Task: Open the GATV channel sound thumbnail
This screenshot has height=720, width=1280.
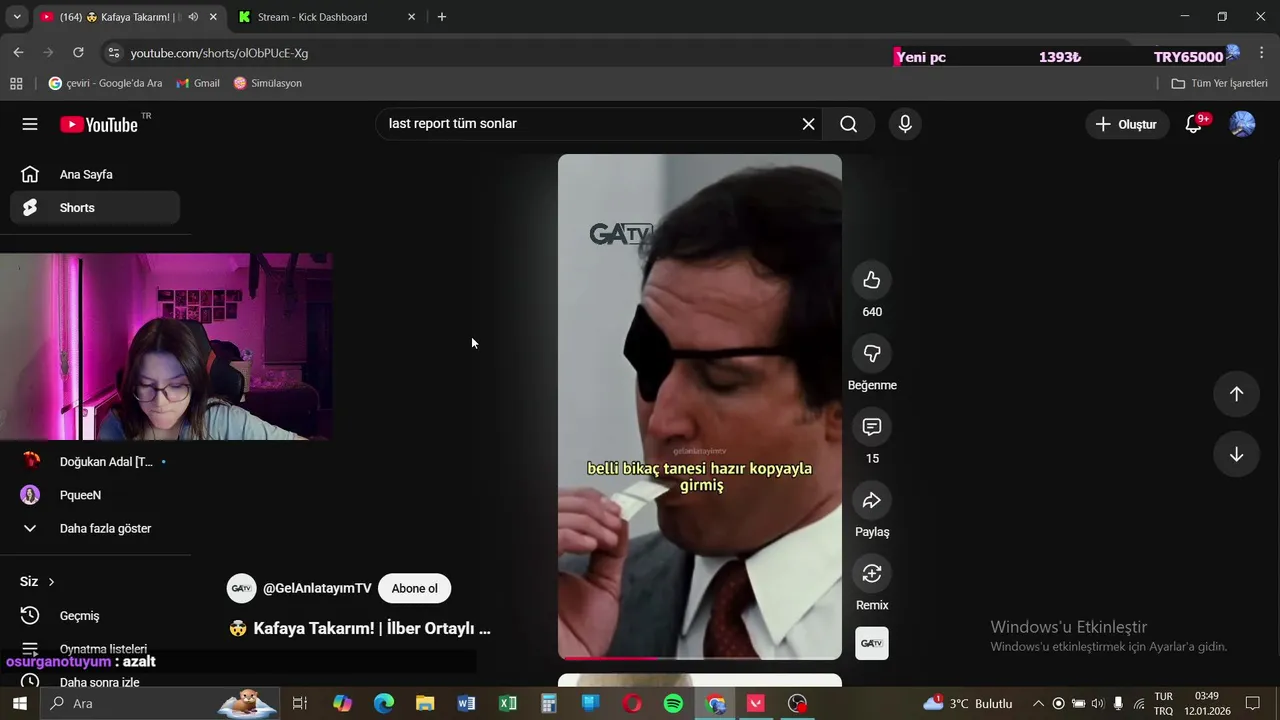Action: (872, 643)
